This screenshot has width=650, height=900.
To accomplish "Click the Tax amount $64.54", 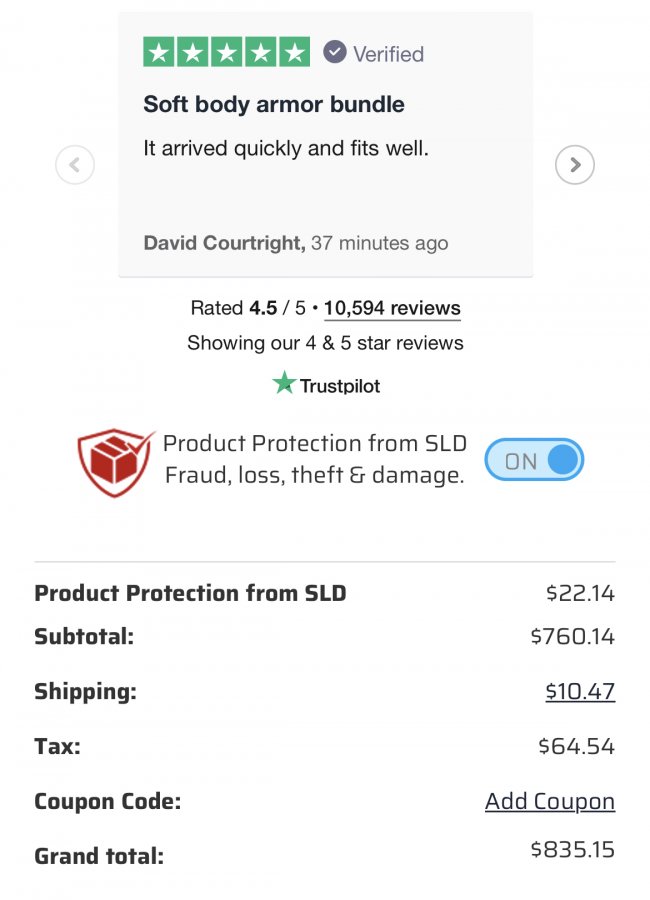I will coord(577,746).
